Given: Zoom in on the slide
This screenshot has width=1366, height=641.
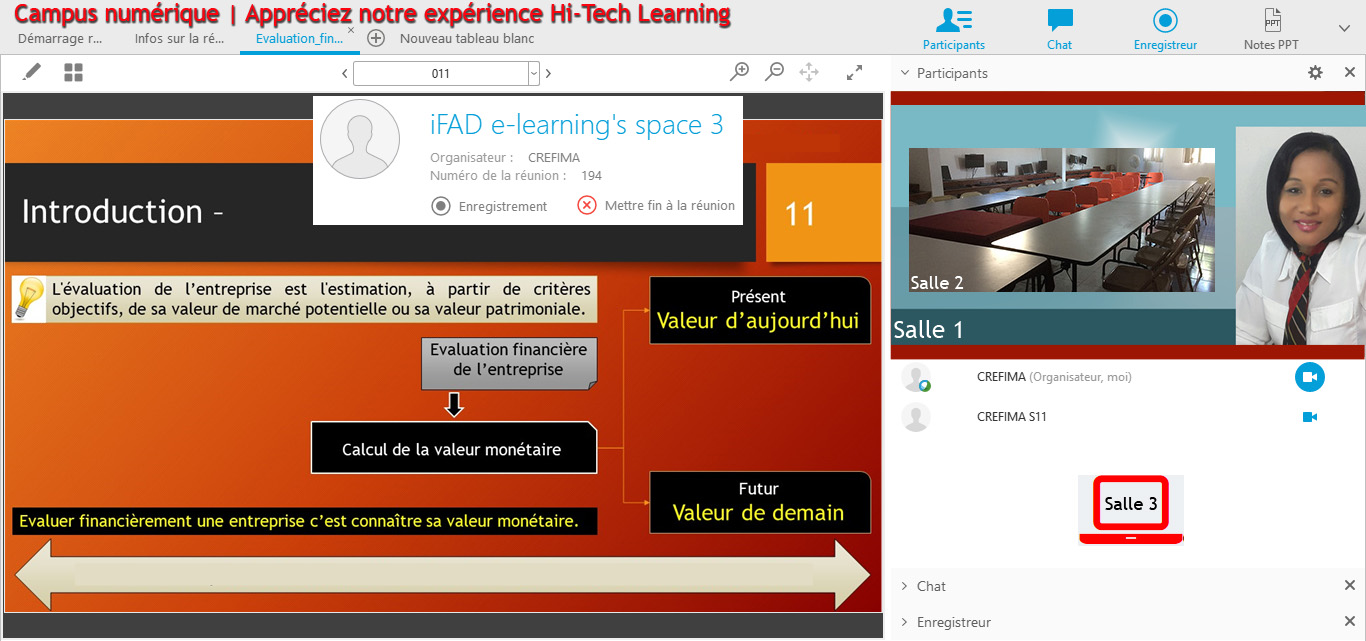Looking at the screenshot, I should coord(740,72).
